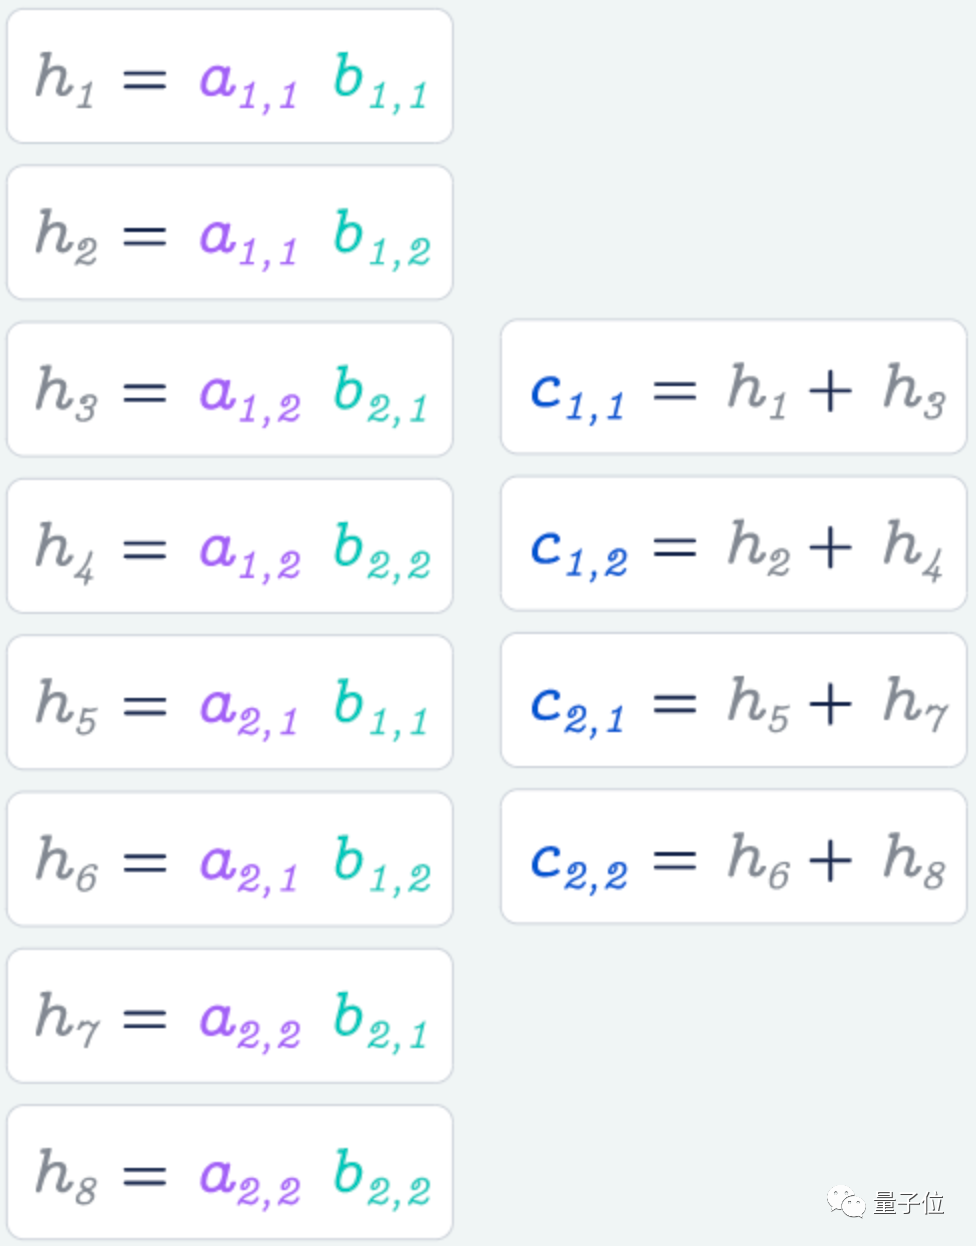Click the blue c1,1 symbol in the first result card
976x1246 pixels.
[x=577, y=393]
